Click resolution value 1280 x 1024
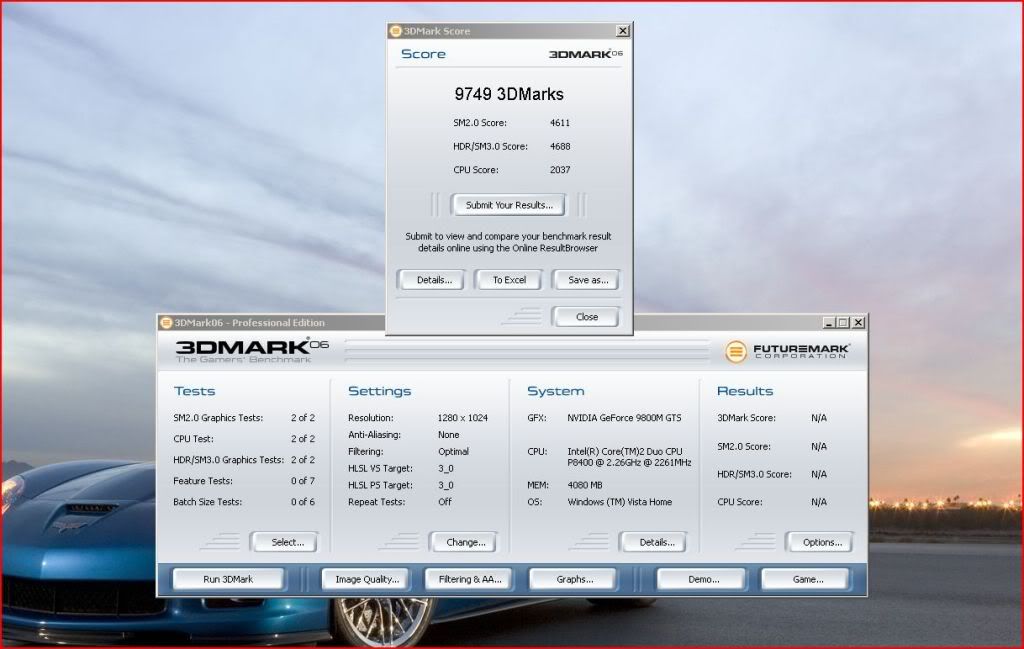The image size is (1024, 649). 462,418
